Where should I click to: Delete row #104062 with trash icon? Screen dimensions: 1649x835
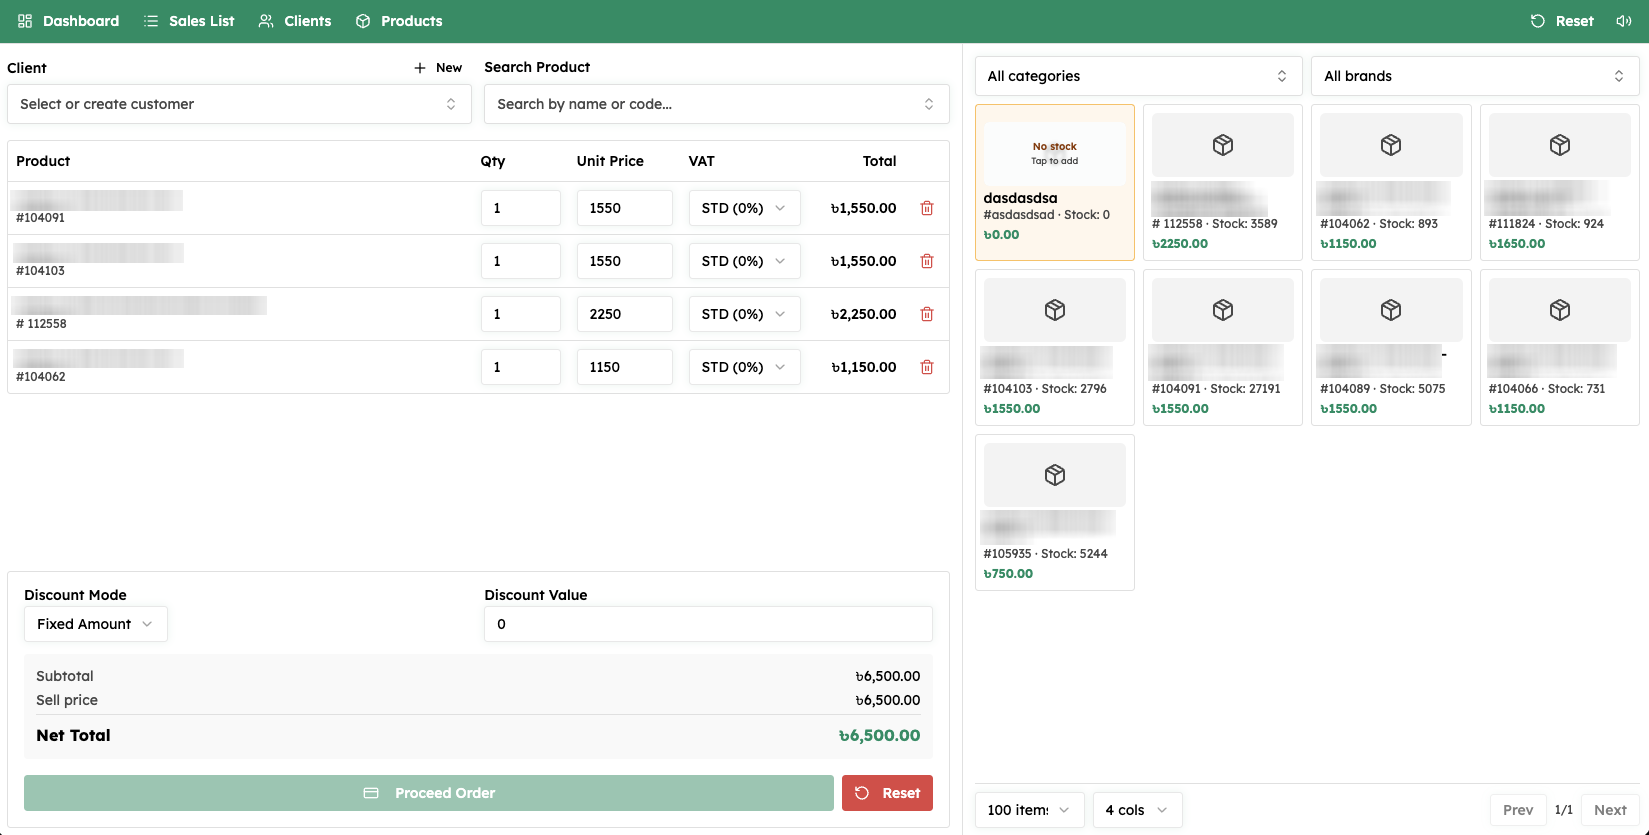point(927,367)
